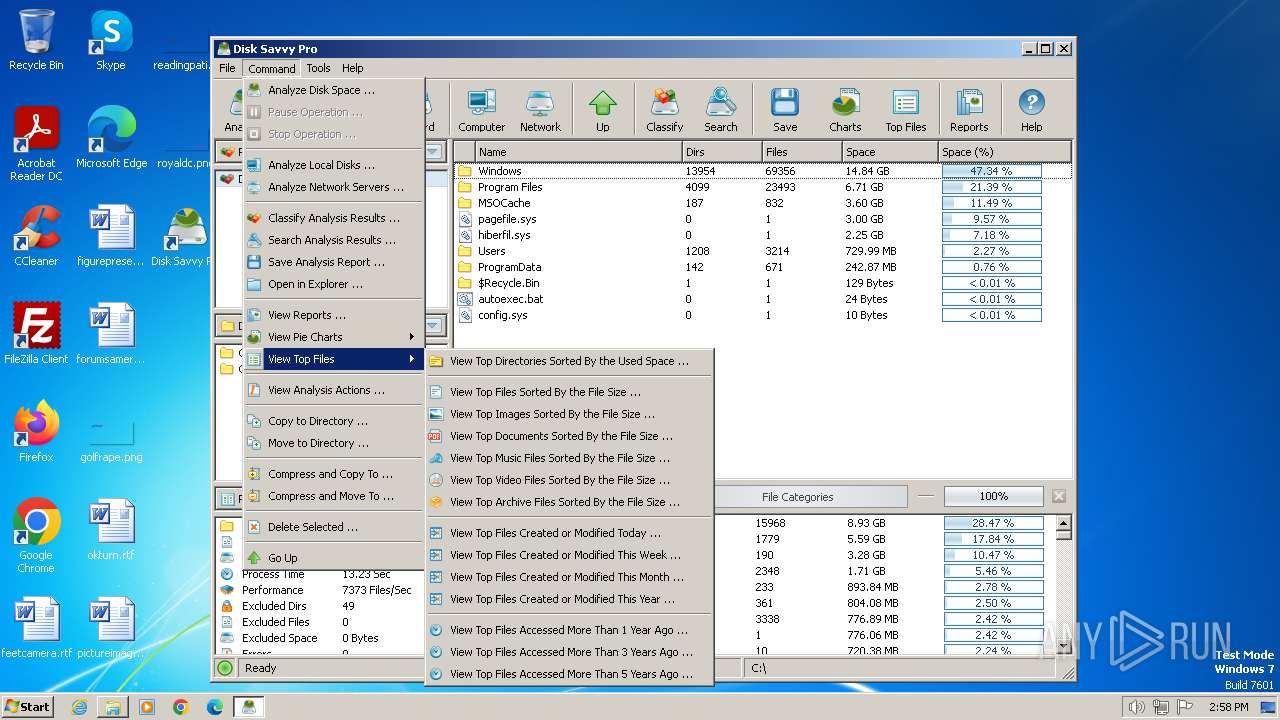Open the Reports toolbar icon
The image size is (1280, 720).
coord(969,110)
